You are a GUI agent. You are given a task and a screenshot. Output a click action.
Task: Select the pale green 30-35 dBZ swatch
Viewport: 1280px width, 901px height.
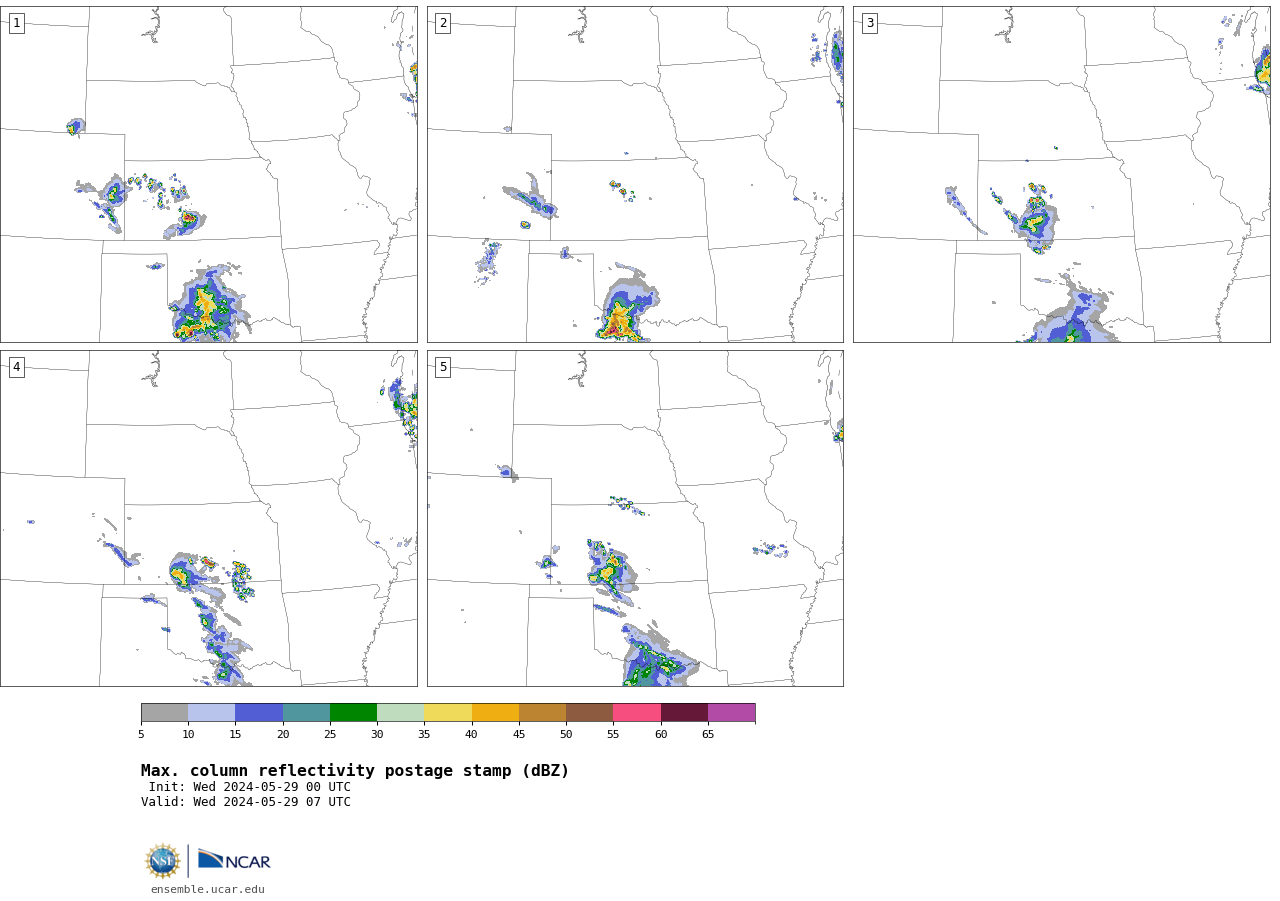[400, 713]
